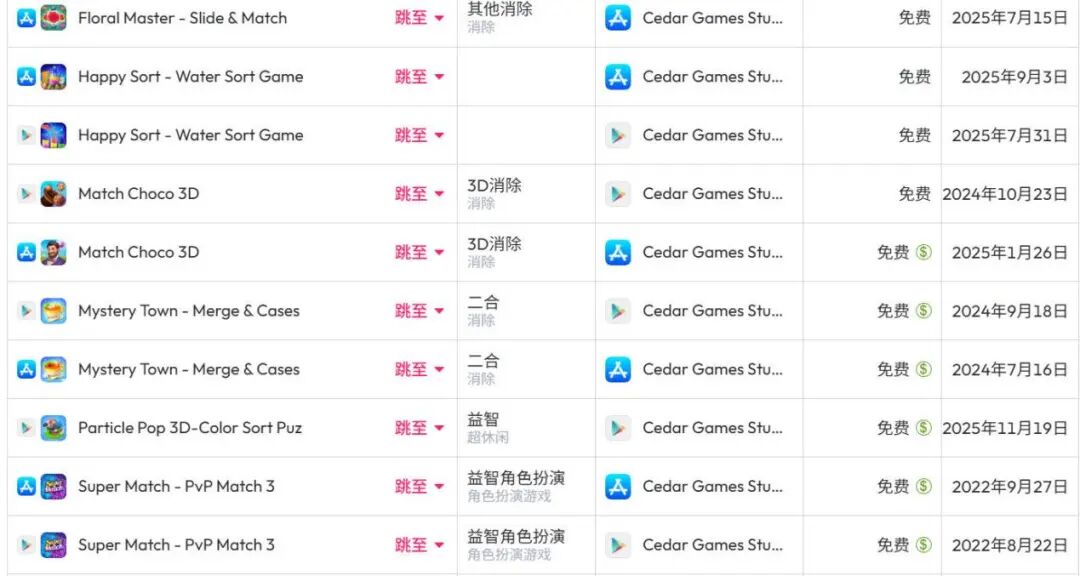Click the publisher Google Play icon in Particle Pop row
This screenshot has height=576, width=1080.
pyautogui.click(x=618, y=428)
